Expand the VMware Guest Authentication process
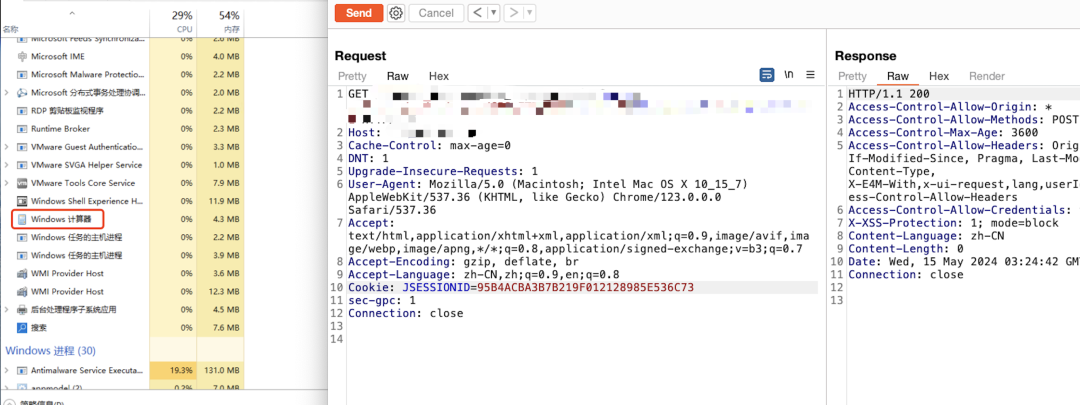1080x405 pixels. [7, 147]
